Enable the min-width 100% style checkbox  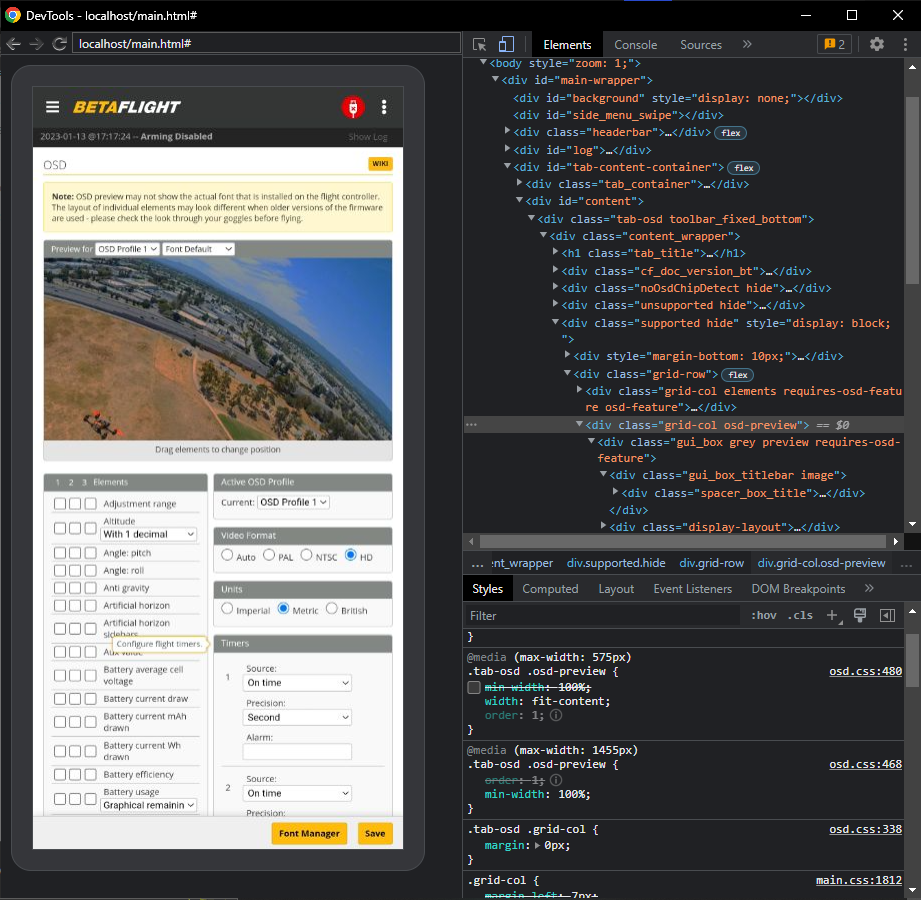tap(474, 687)
